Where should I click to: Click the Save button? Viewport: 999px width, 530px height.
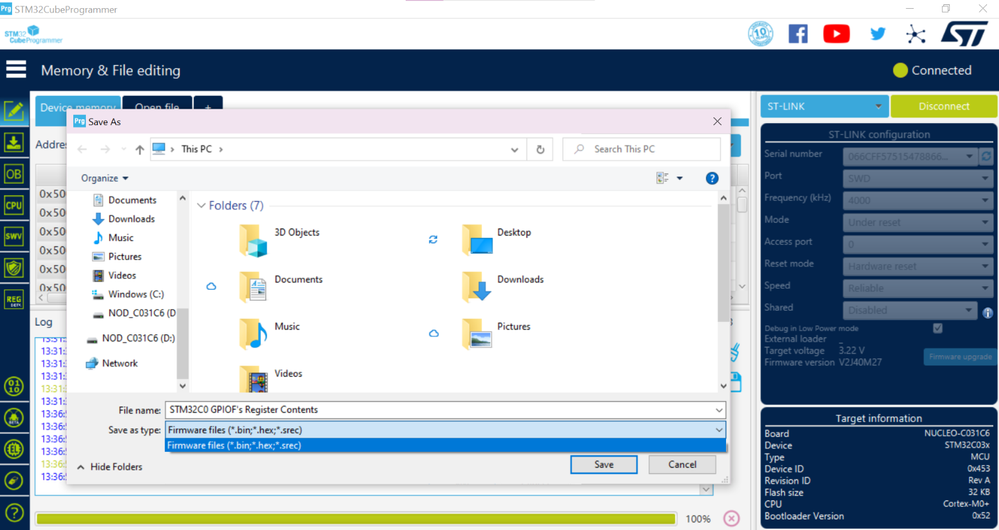tap(603, 464)
